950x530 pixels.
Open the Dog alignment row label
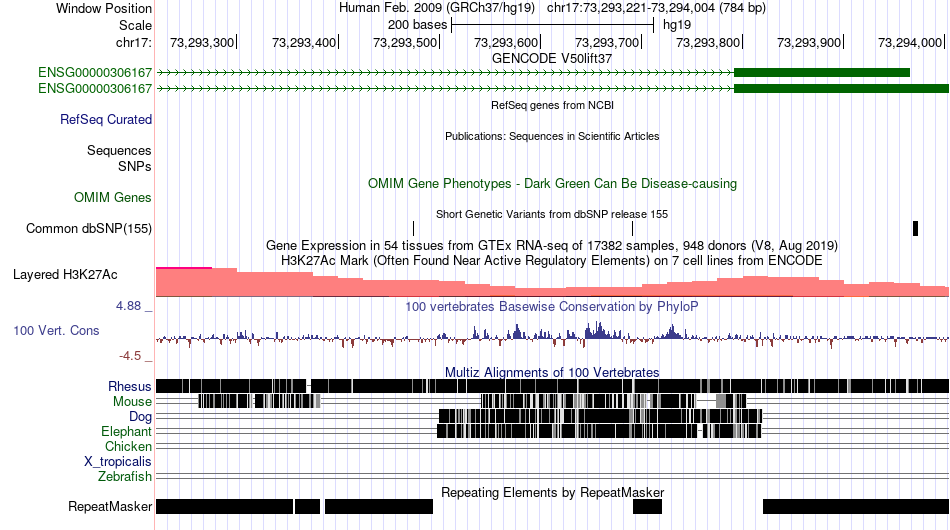pos(140,416)
